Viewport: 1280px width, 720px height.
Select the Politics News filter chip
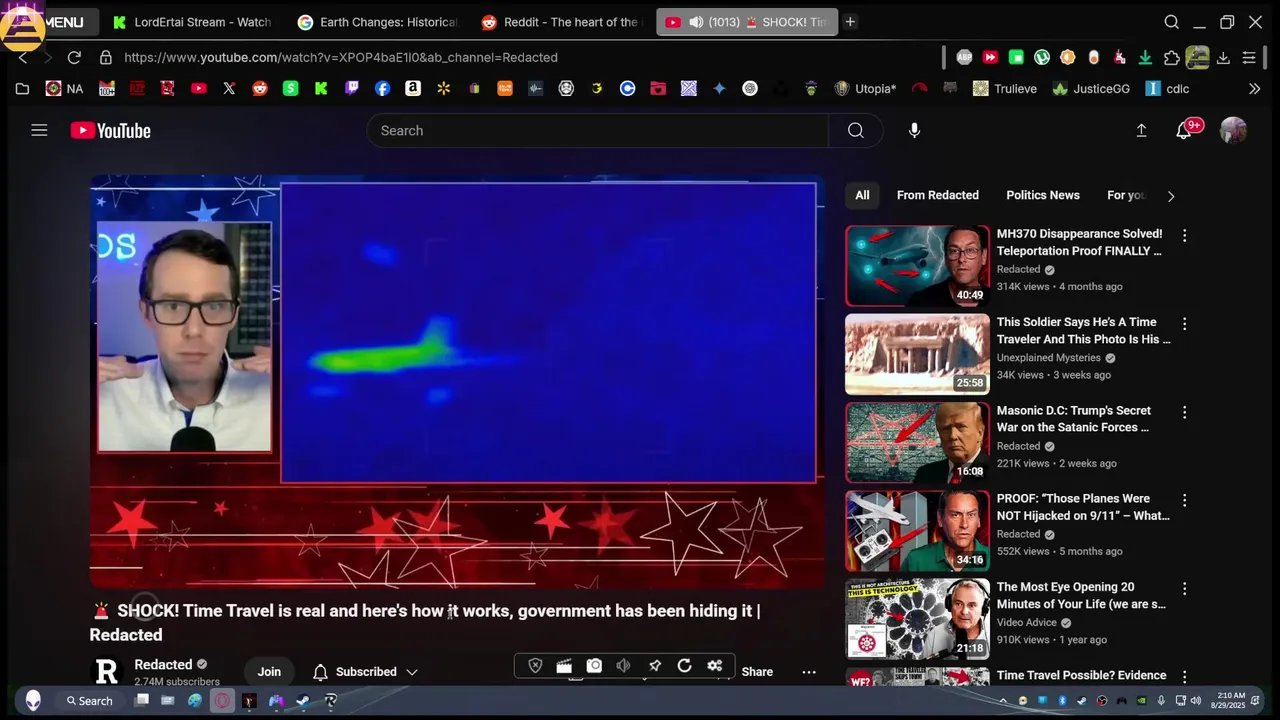pos(1043,195)
